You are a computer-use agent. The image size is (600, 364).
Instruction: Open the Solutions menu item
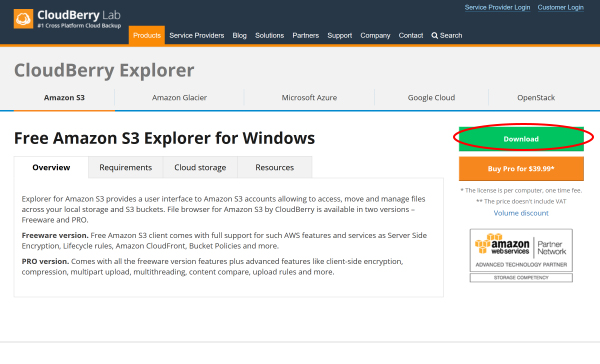269,36
